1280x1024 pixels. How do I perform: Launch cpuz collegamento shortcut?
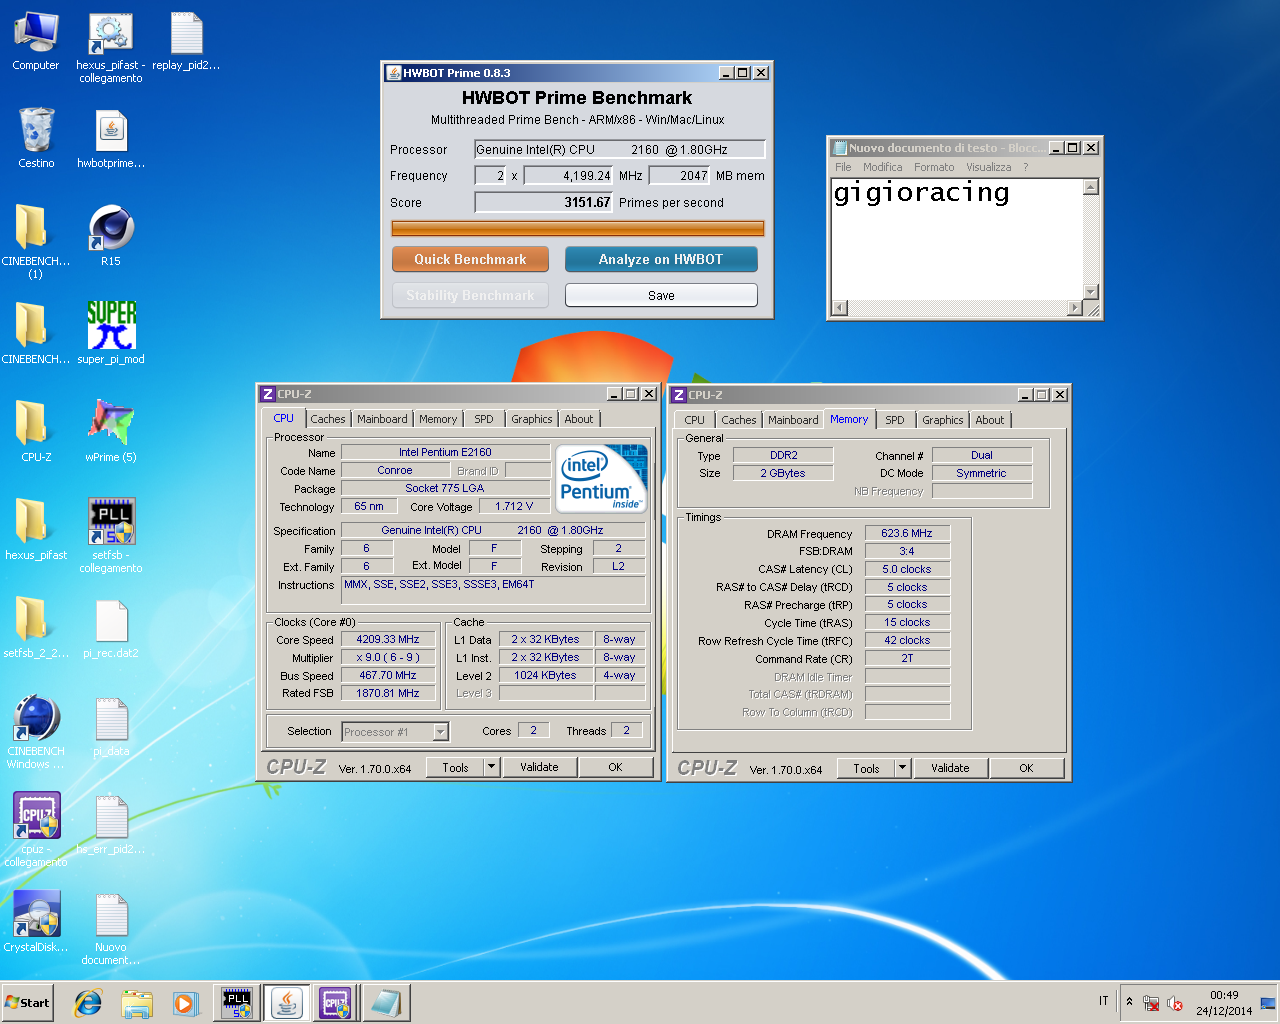pos(36,830)
